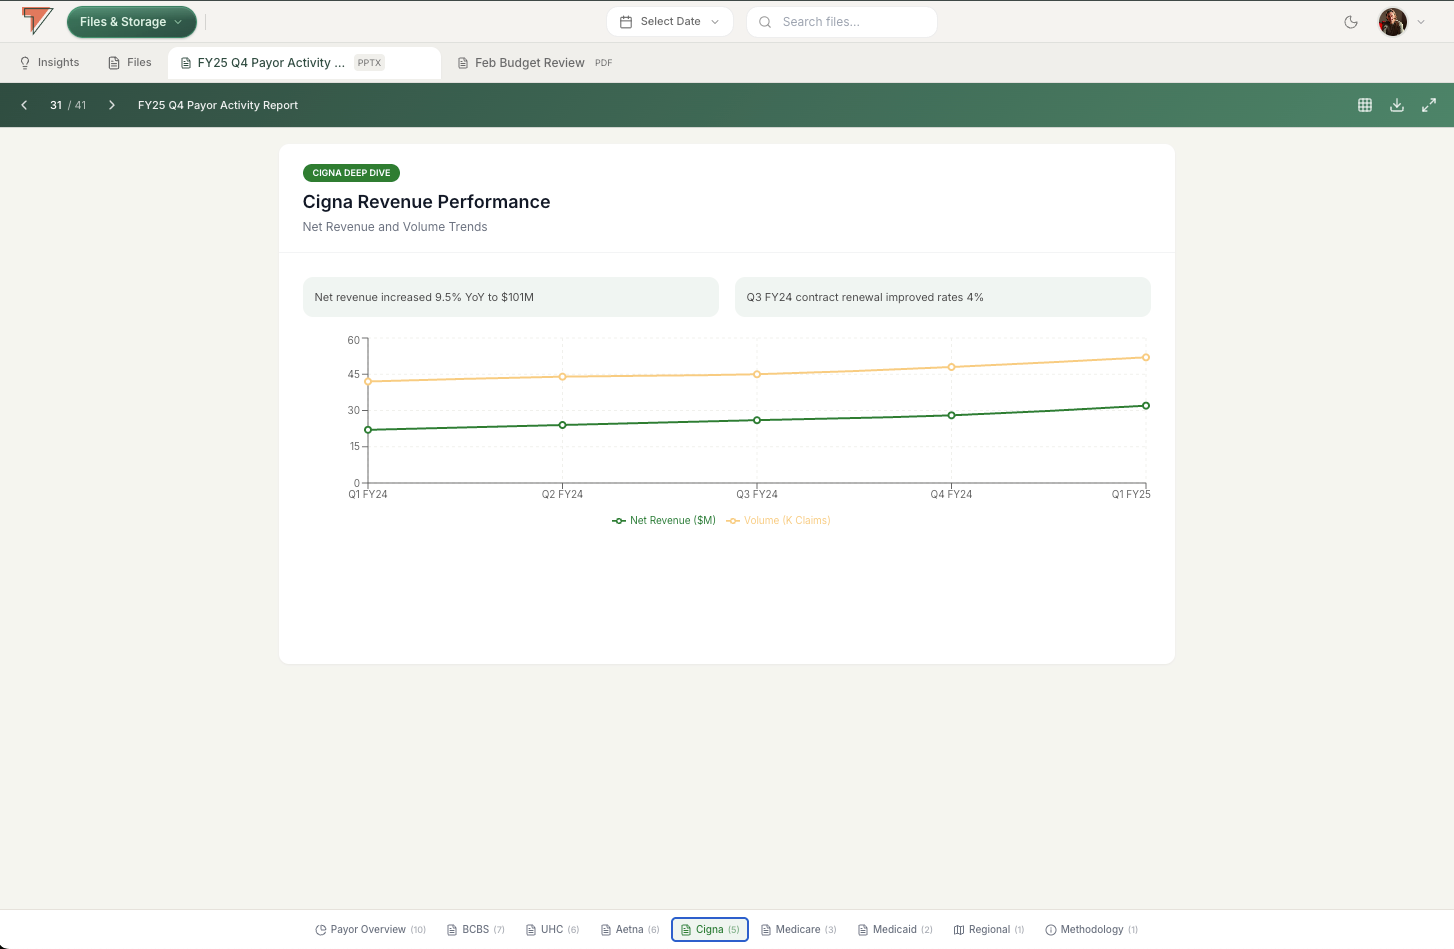Click the 'Q3 FY24 contract renewal' callout
This screenshot has height=949, width=1454.
(x=943, y=297)
